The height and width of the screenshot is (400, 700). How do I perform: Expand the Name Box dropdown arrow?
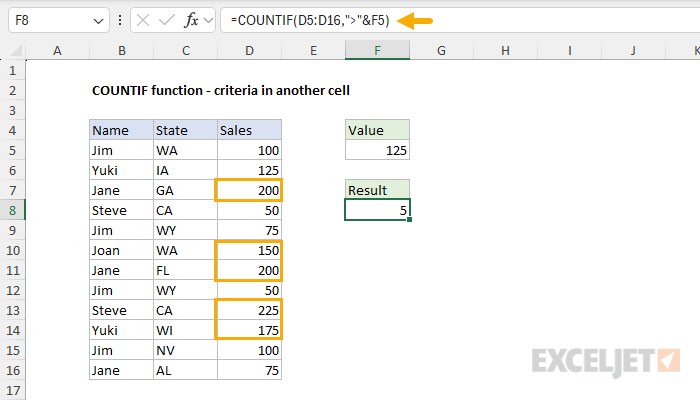[x=98, y=21]
